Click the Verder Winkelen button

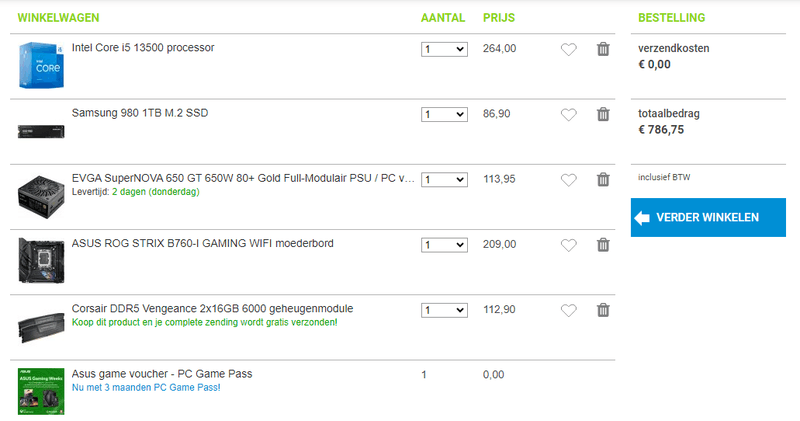[708, 217]
